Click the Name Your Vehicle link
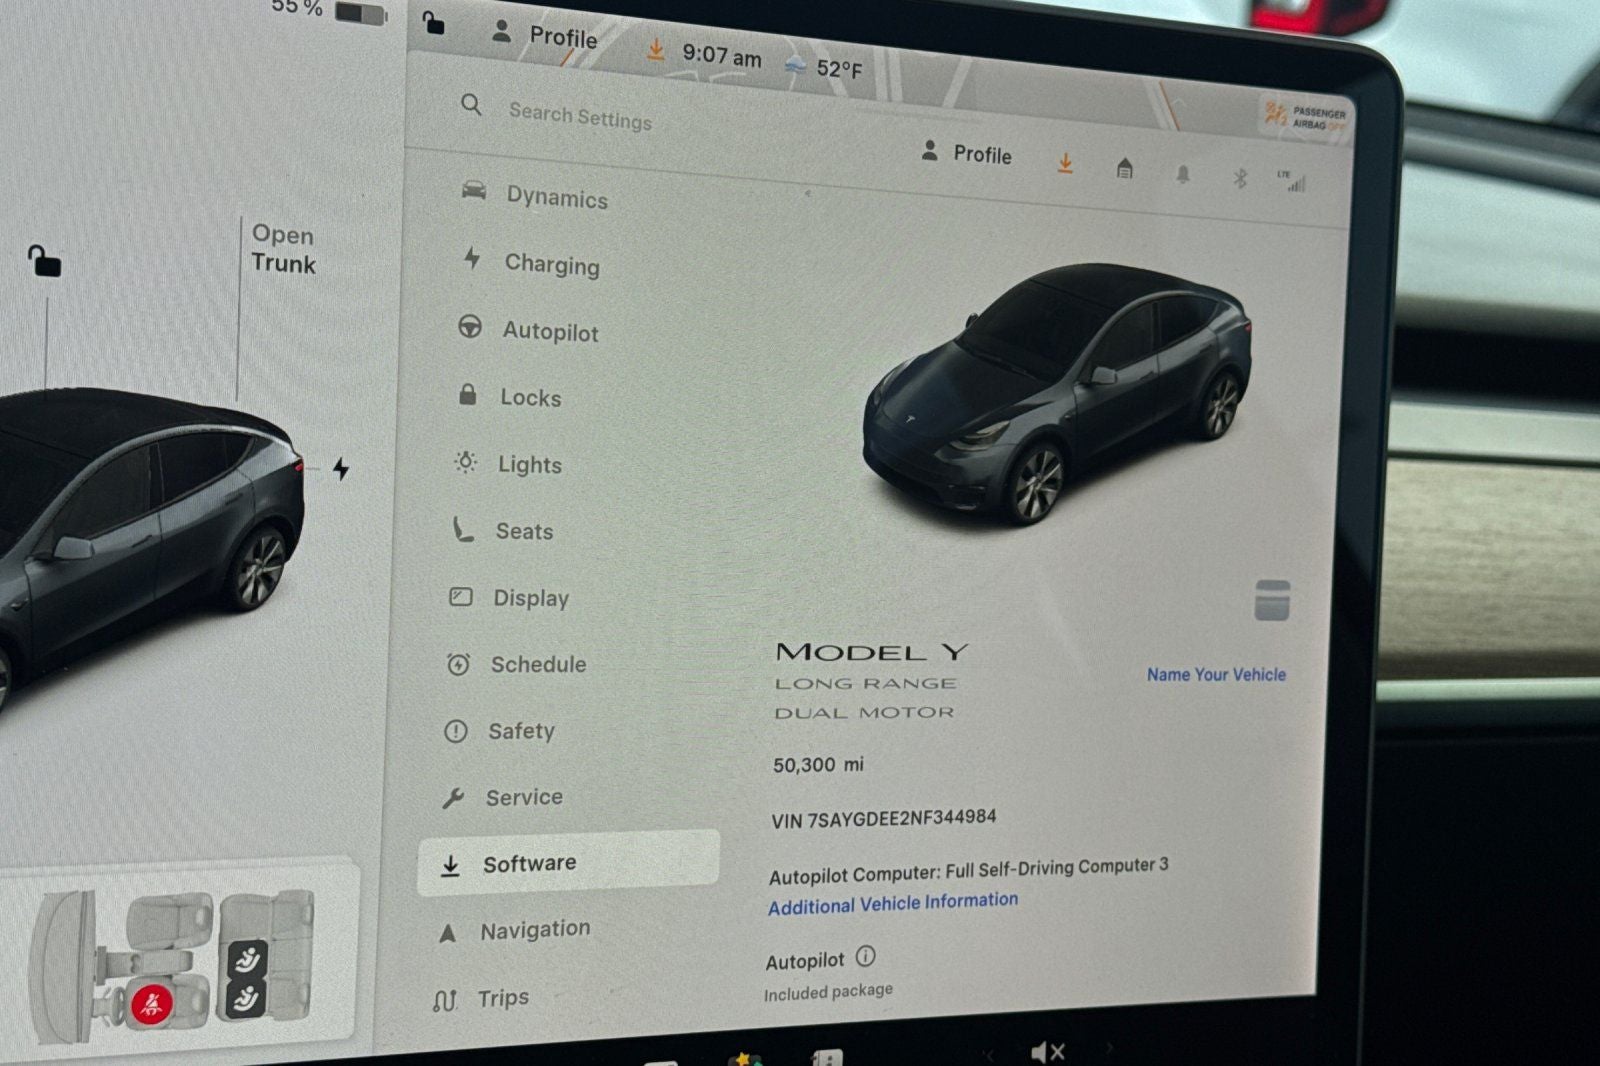Viewport: 1600px width, 1066px height. point(1215,674)
